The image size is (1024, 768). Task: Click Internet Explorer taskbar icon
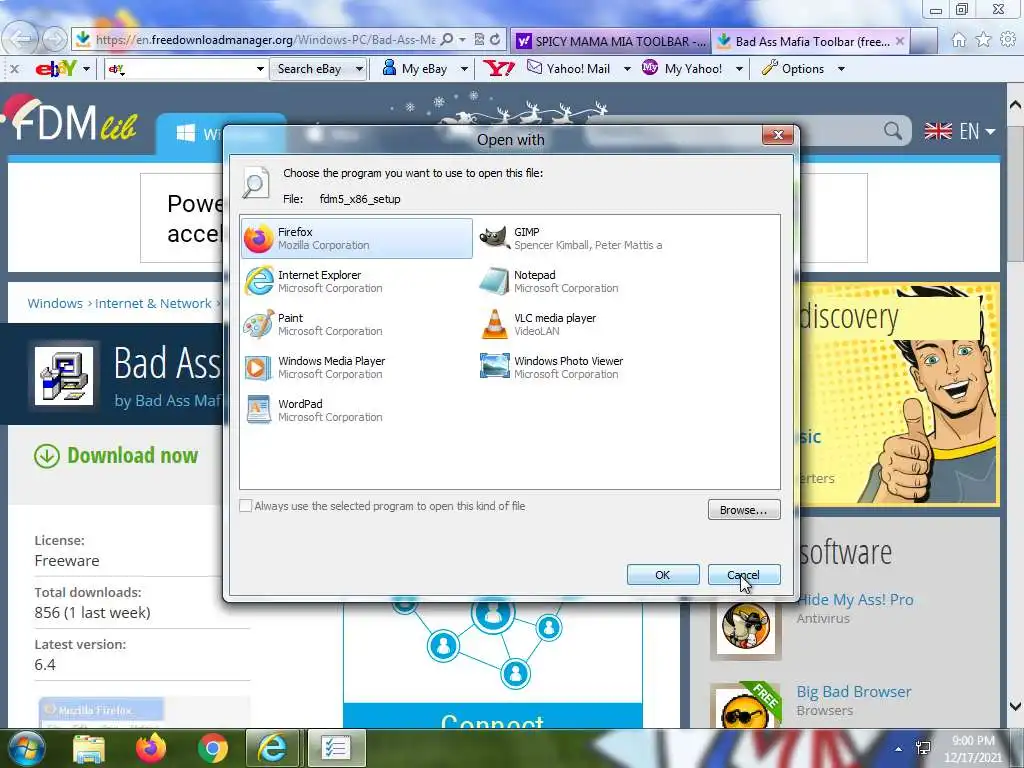273,748
